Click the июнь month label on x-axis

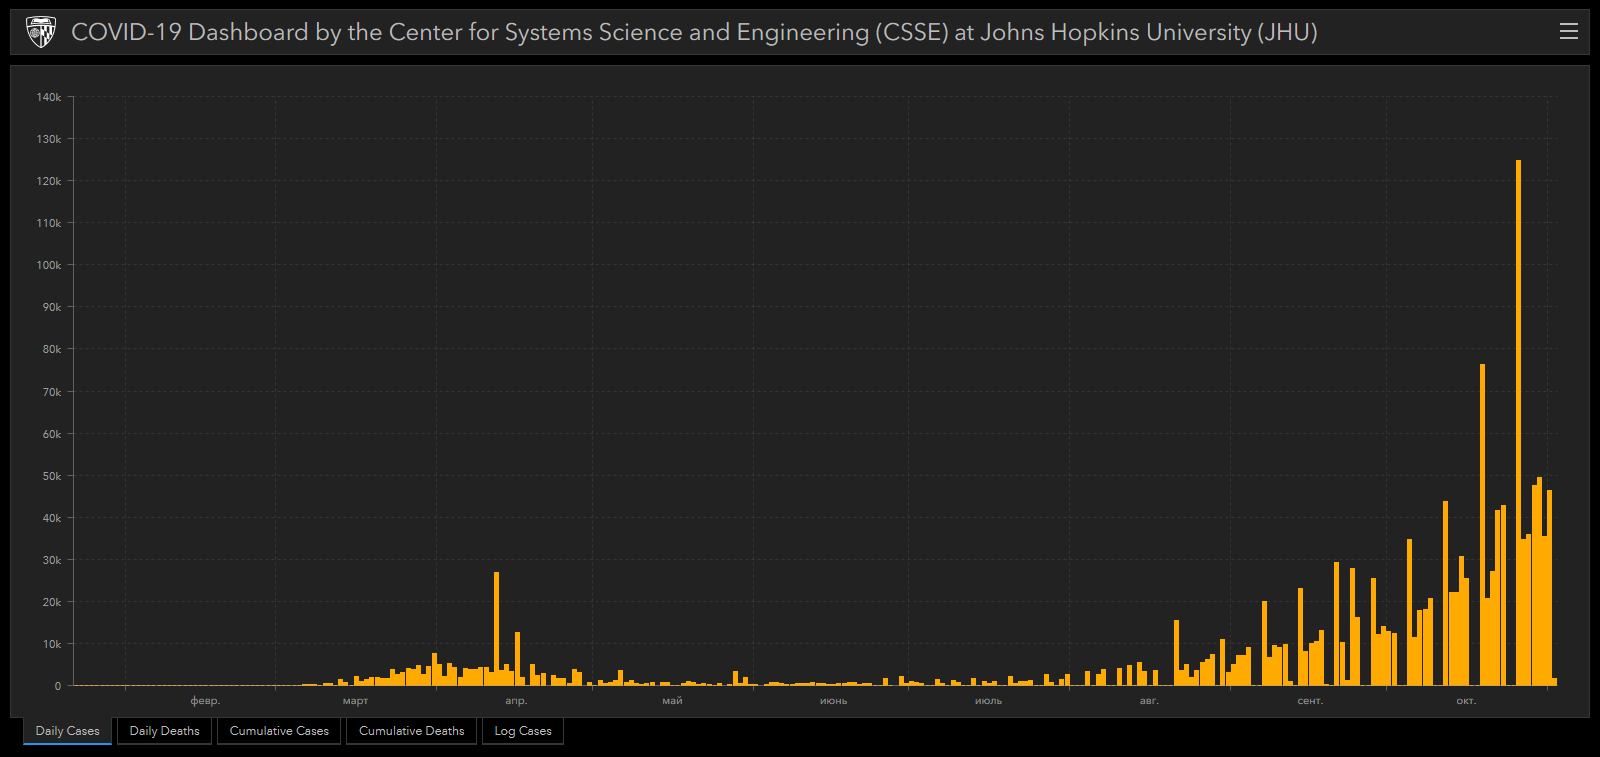click(x=834, y=701)
